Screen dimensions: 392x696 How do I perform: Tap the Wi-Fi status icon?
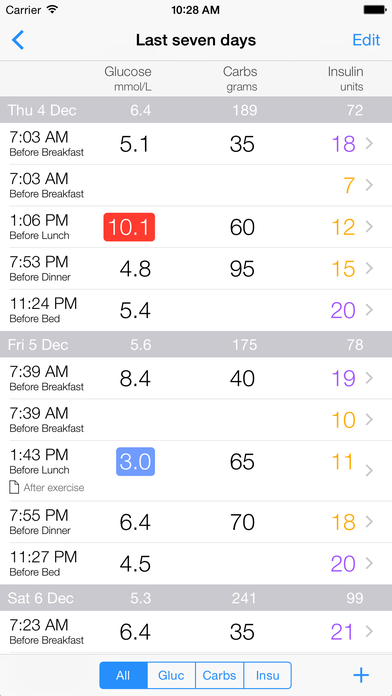tap(53, 9)
